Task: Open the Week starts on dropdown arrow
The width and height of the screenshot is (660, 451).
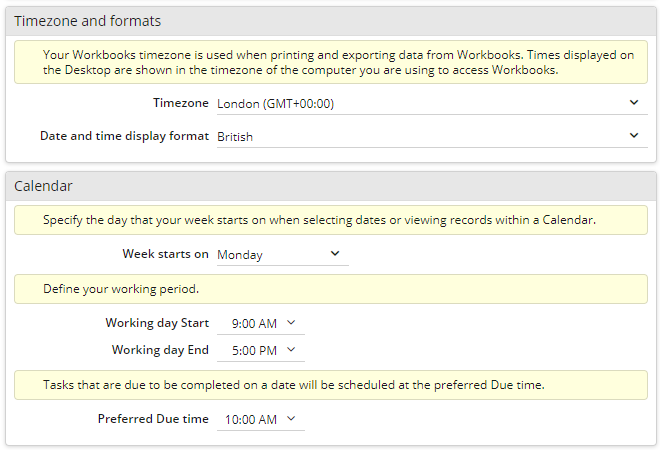Action: pyautogui.click(x=335, y=254)
